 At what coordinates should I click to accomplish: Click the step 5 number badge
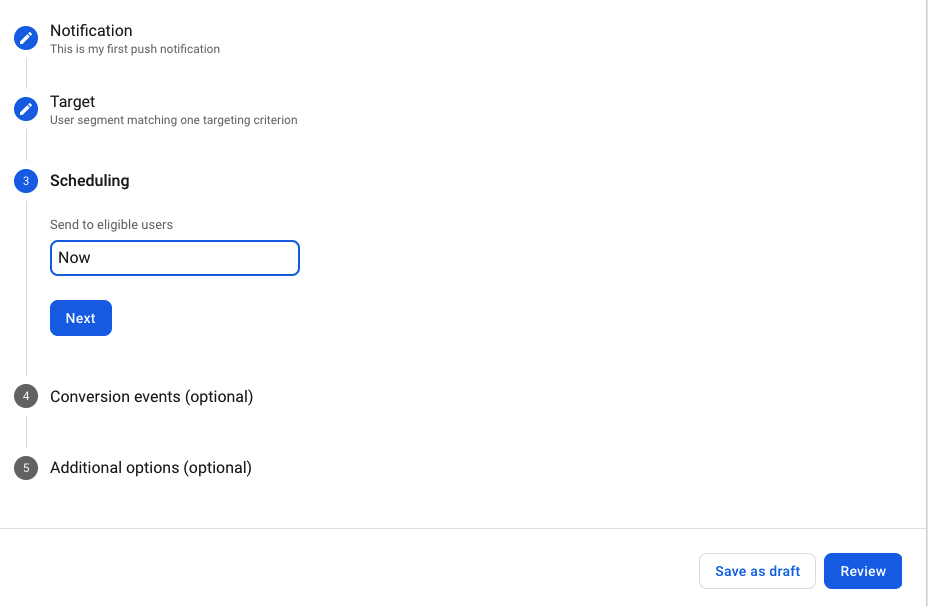pyautogui.click(x=26, y=468)
